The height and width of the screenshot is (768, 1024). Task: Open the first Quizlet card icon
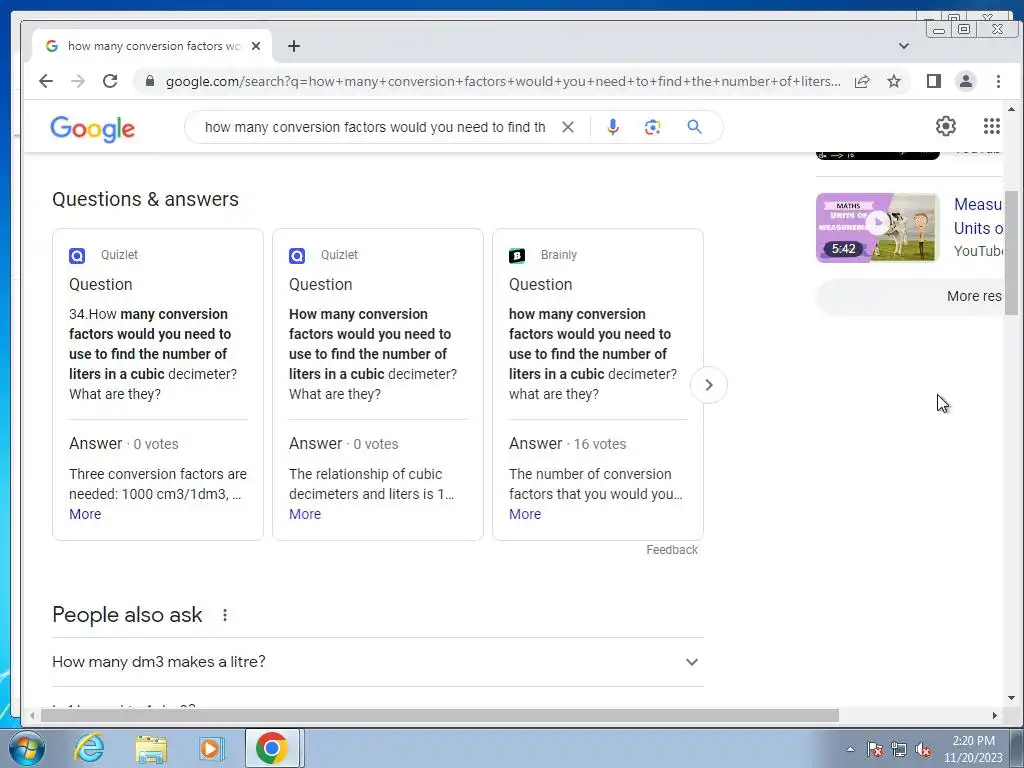pyautogui.click(x=77, y=255)
